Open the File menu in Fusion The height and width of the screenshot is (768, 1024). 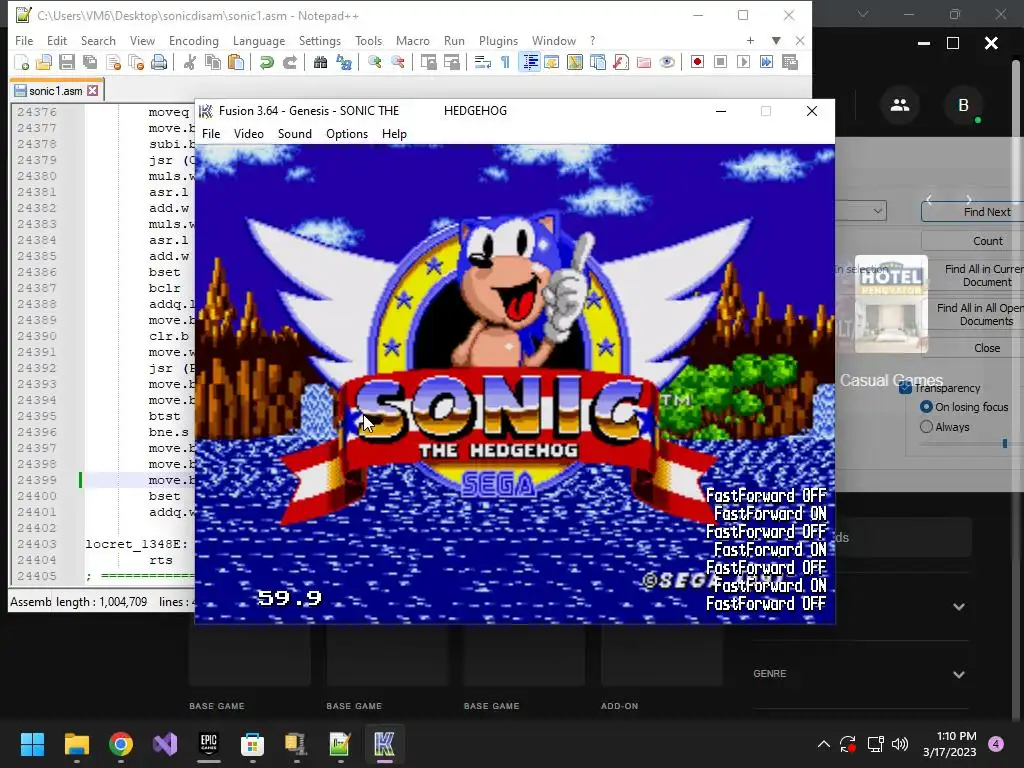pos(211,134)
